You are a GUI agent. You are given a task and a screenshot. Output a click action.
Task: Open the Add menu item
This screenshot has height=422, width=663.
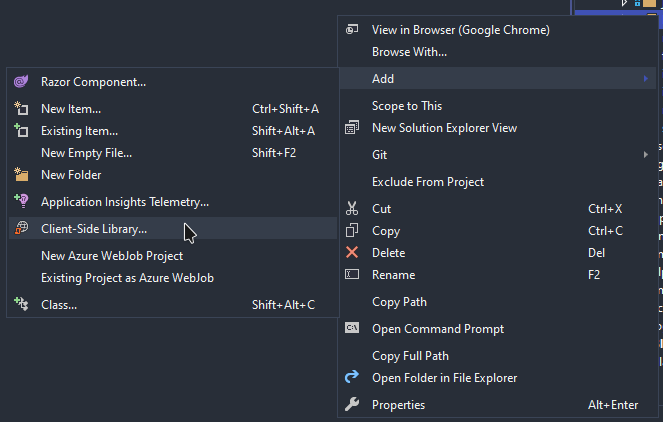point(498,79)
